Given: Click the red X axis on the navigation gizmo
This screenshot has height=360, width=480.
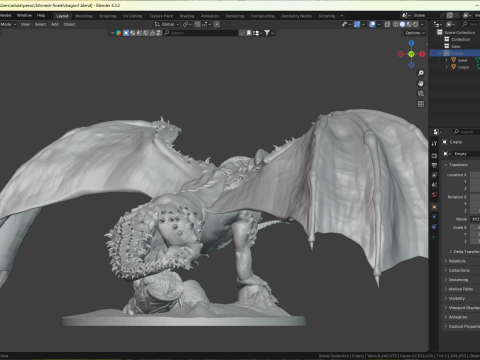Looking at the screenshot, I should (x=422, y=54).
